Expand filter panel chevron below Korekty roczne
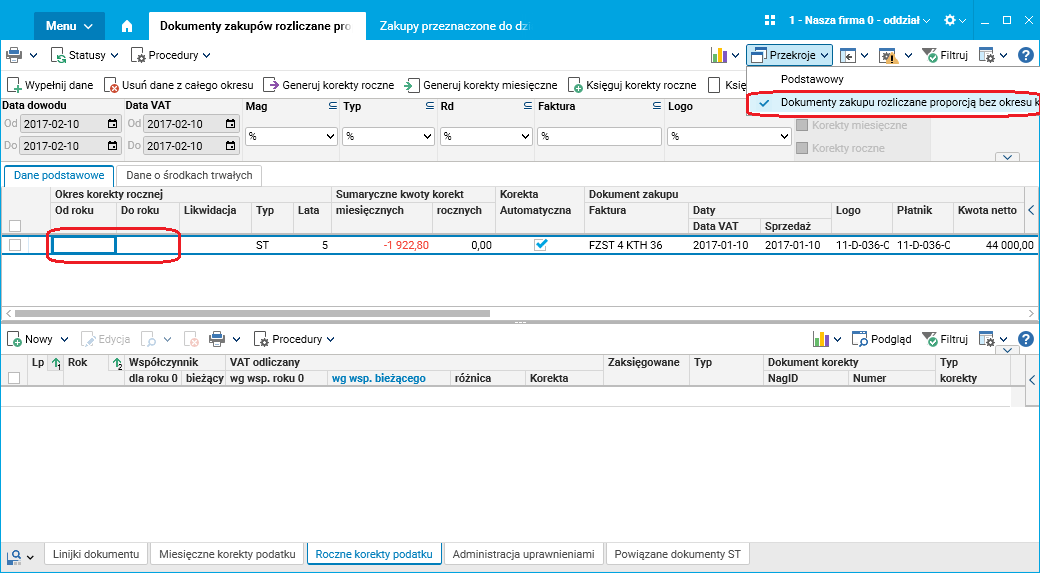1040x573 pixels. point(1007,157)
